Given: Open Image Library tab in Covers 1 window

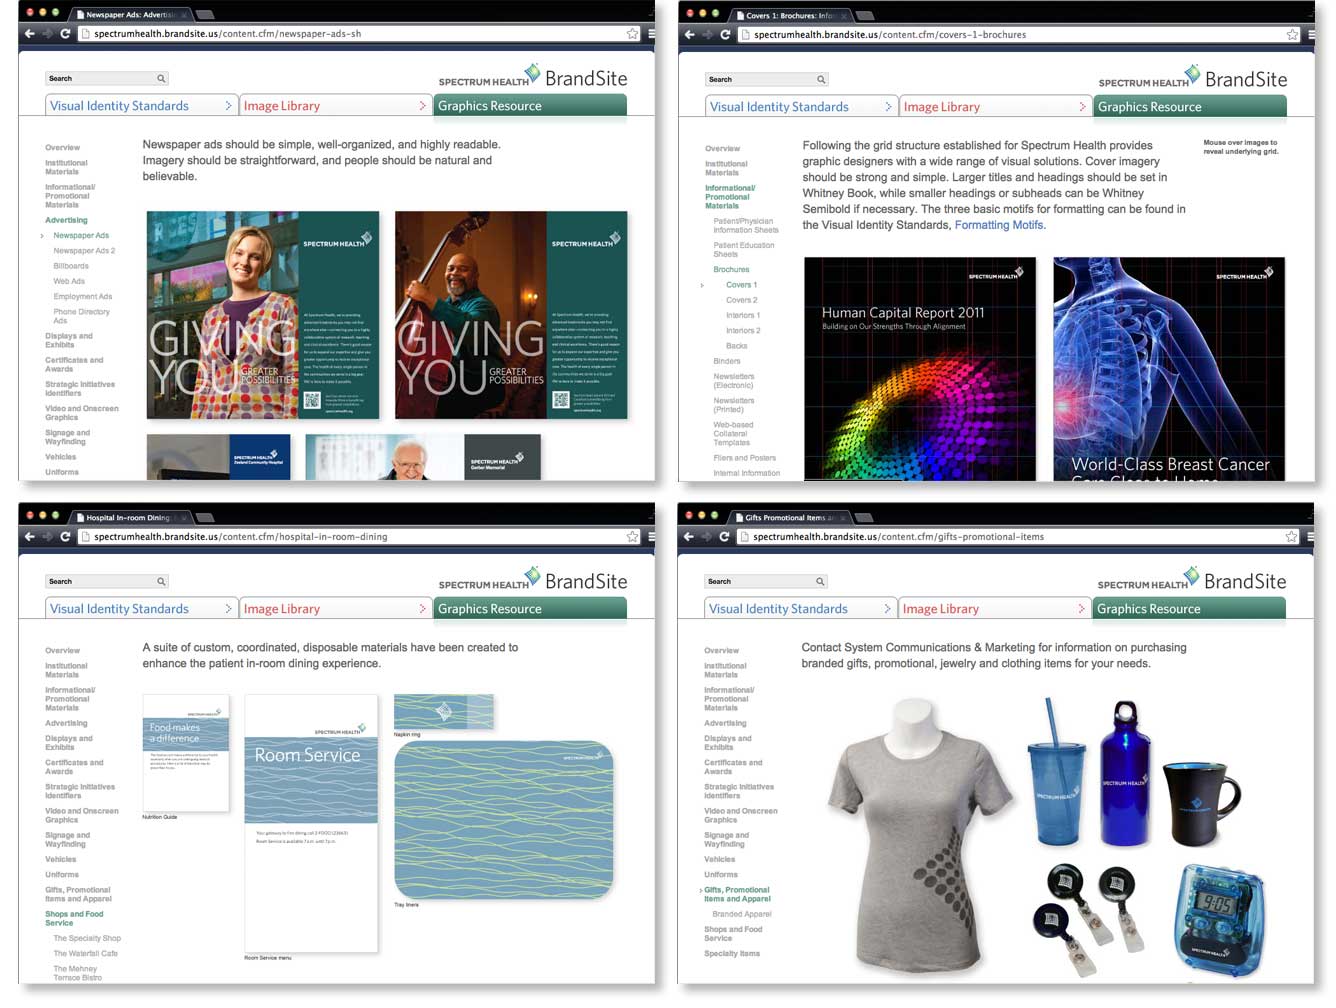Looking at the screenshot, I should coord(994,106).
